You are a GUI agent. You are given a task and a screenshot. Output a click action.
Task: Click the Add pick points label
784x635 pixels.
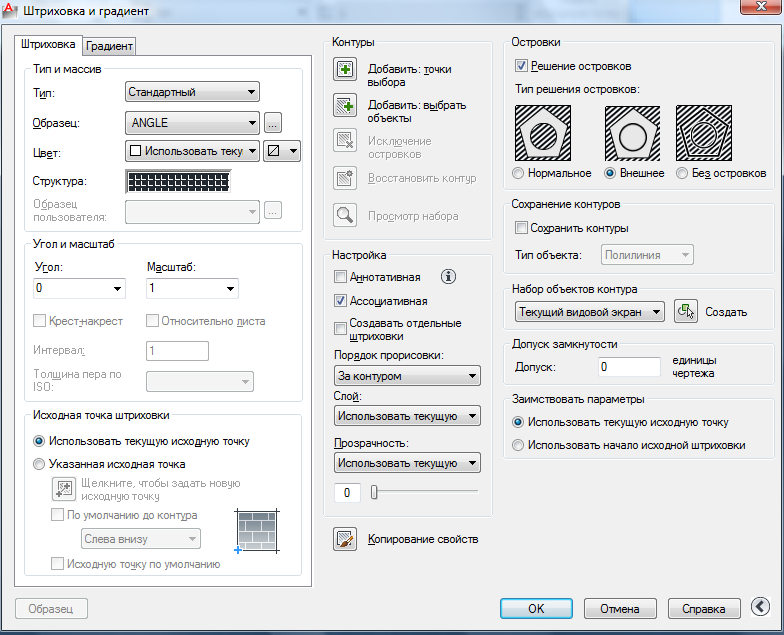tap(410, 76)
